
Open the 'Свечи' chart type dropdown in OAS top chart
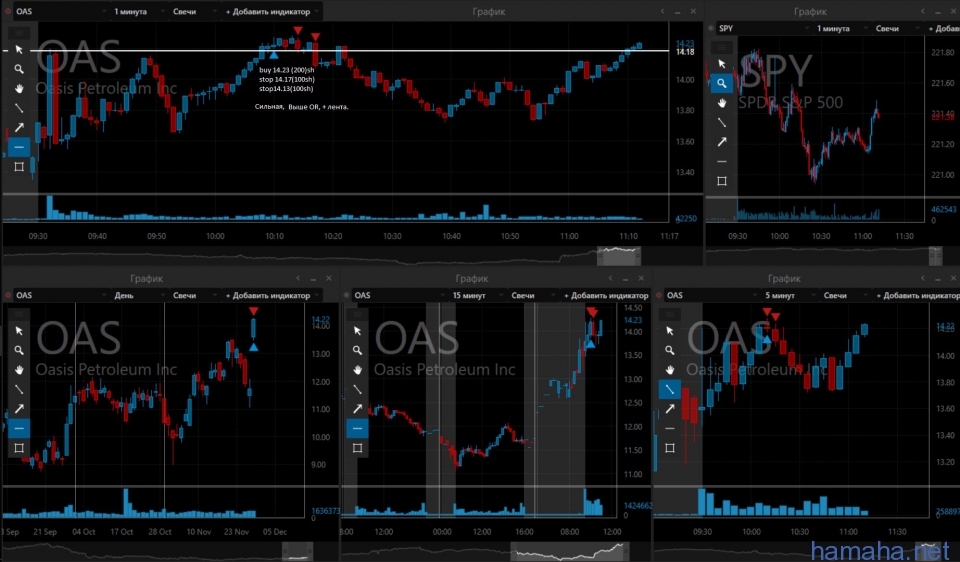point(193,12)
